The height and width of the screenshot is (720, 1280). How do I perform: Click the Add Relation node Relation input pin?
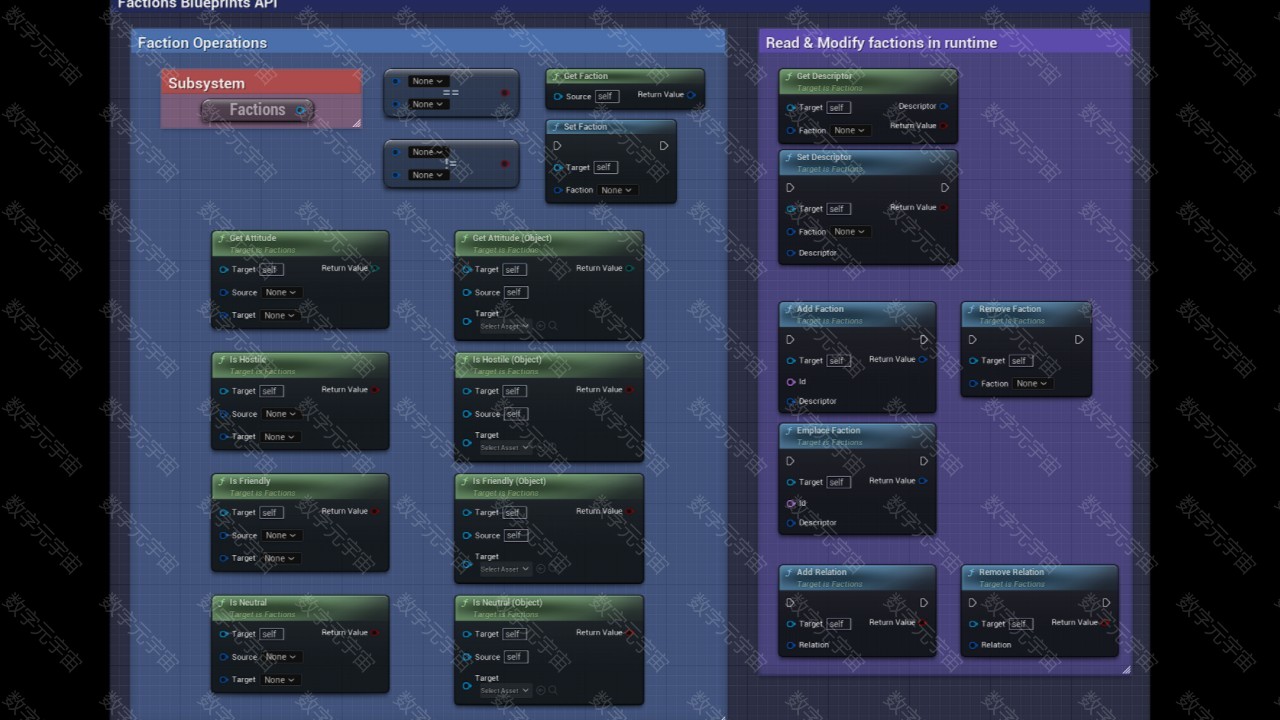[x=791, y=645]
